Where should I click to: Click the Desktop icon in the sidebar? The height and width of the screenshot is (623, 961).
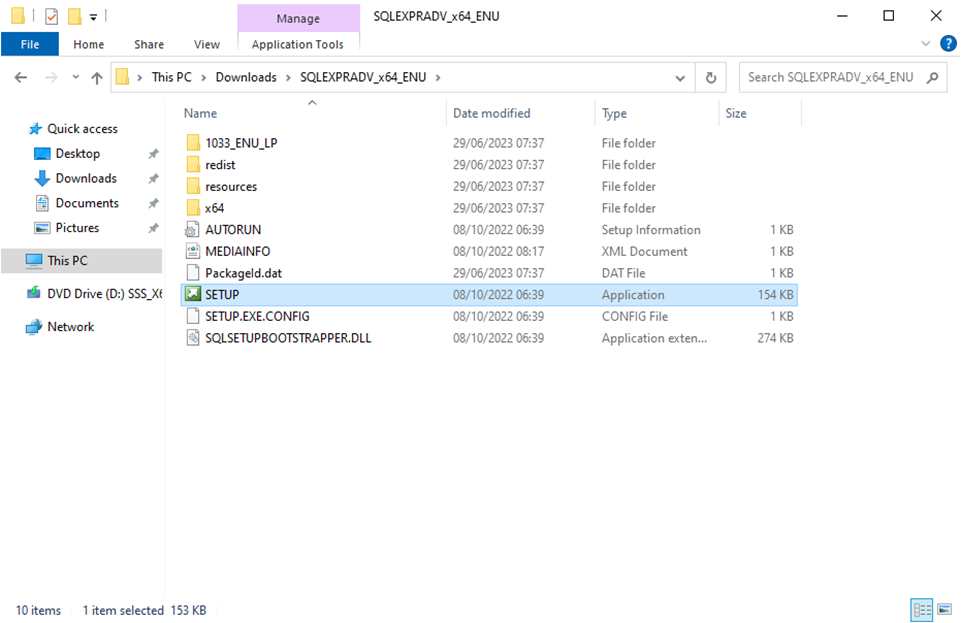[x=42, y=154]
